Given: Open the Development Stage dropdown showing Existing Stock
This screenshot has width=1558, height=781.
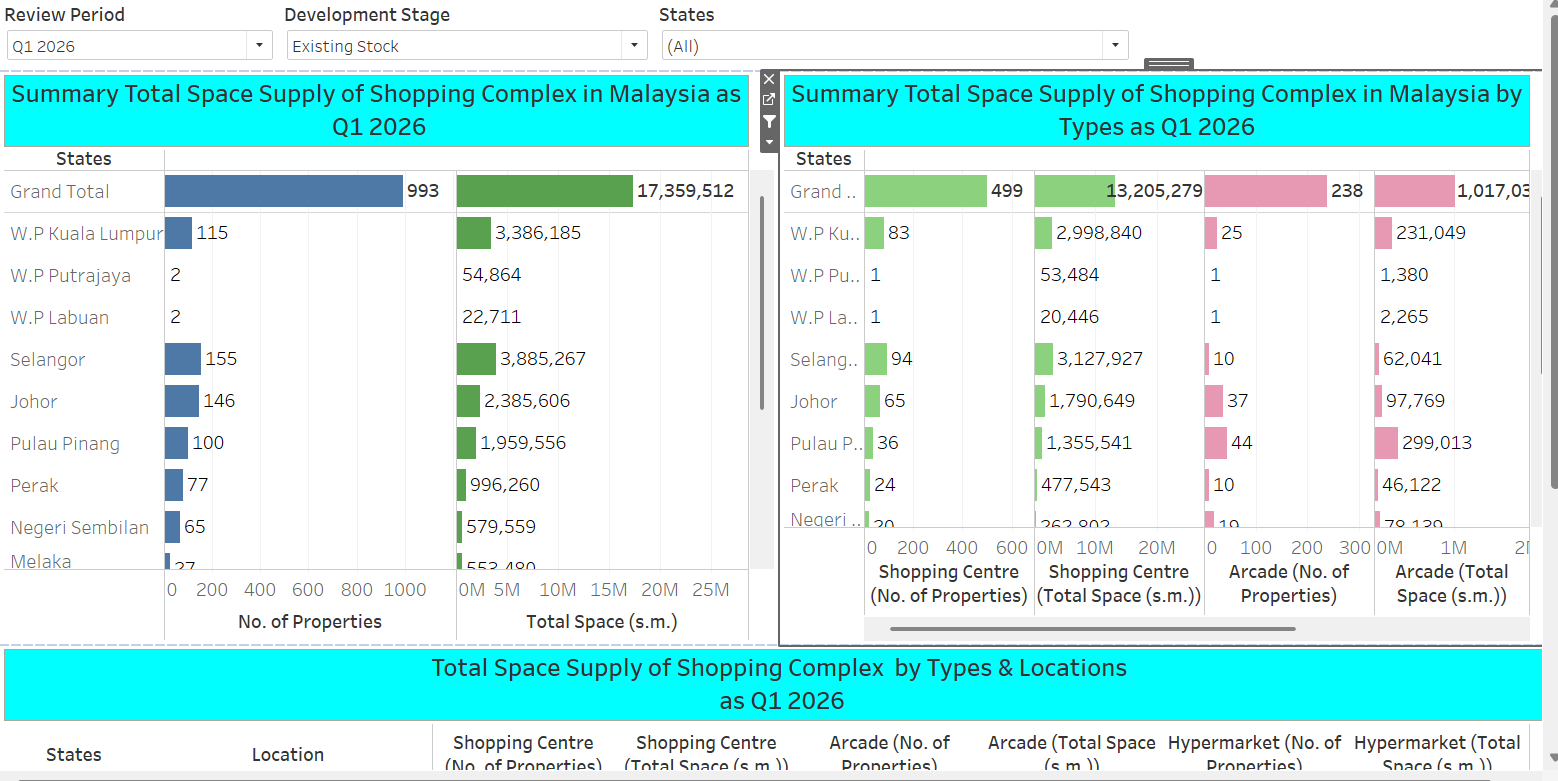Looking at the screenshot, I should click(x=467, y=46).
